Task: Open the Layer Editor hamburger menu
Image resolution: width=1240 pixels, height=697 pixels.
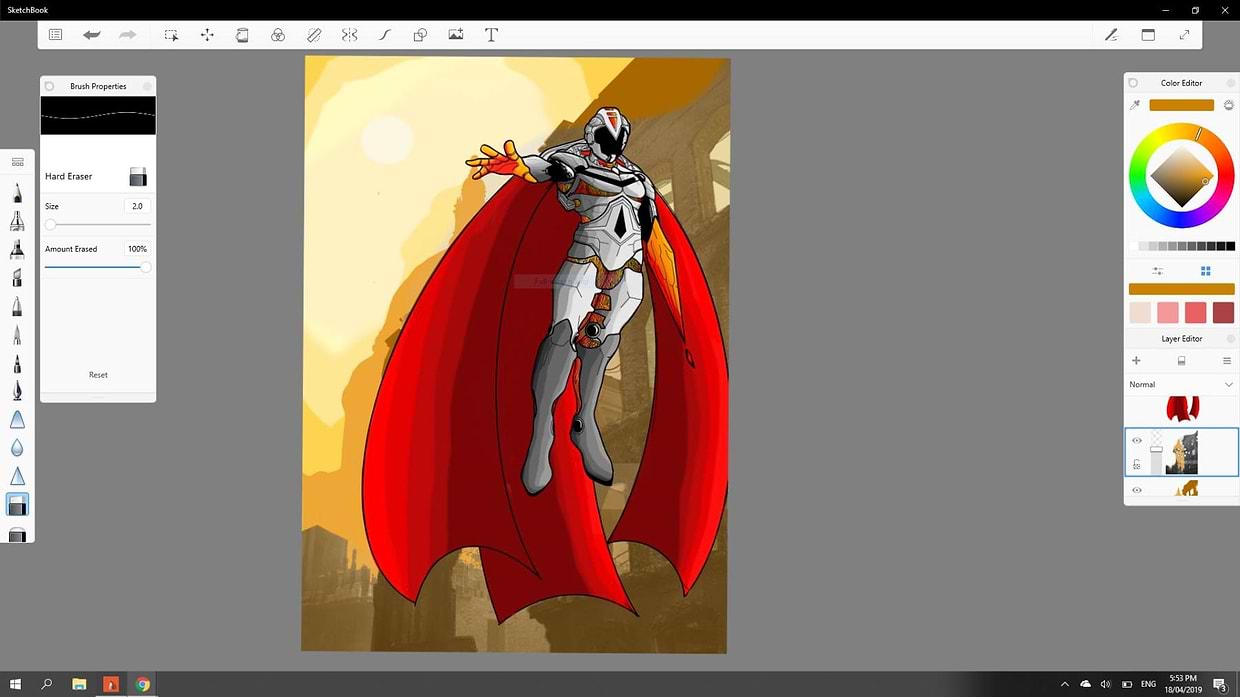Action: coord(1227,361)
